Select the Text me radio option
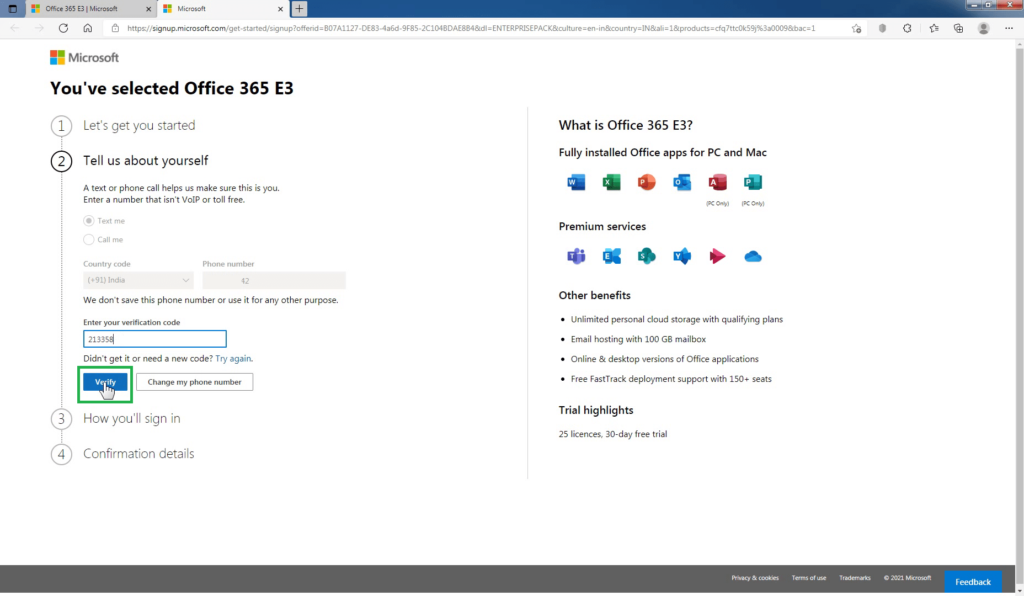 (89, 221)
